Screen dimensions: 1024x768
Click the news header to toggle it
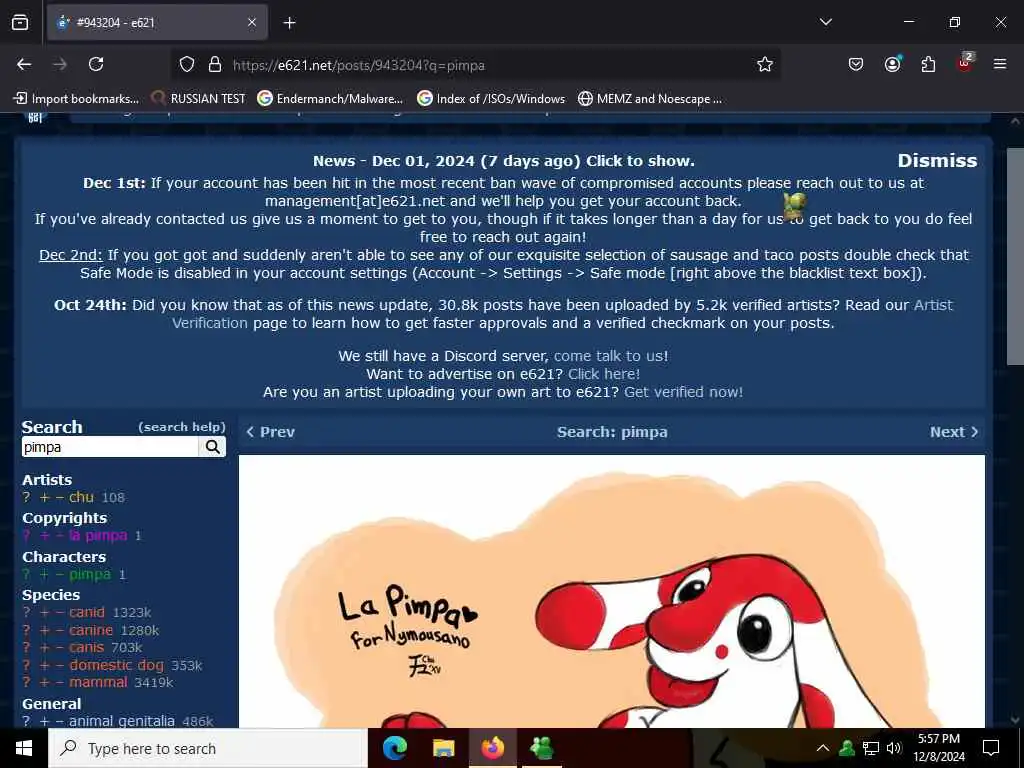point(504,161)
